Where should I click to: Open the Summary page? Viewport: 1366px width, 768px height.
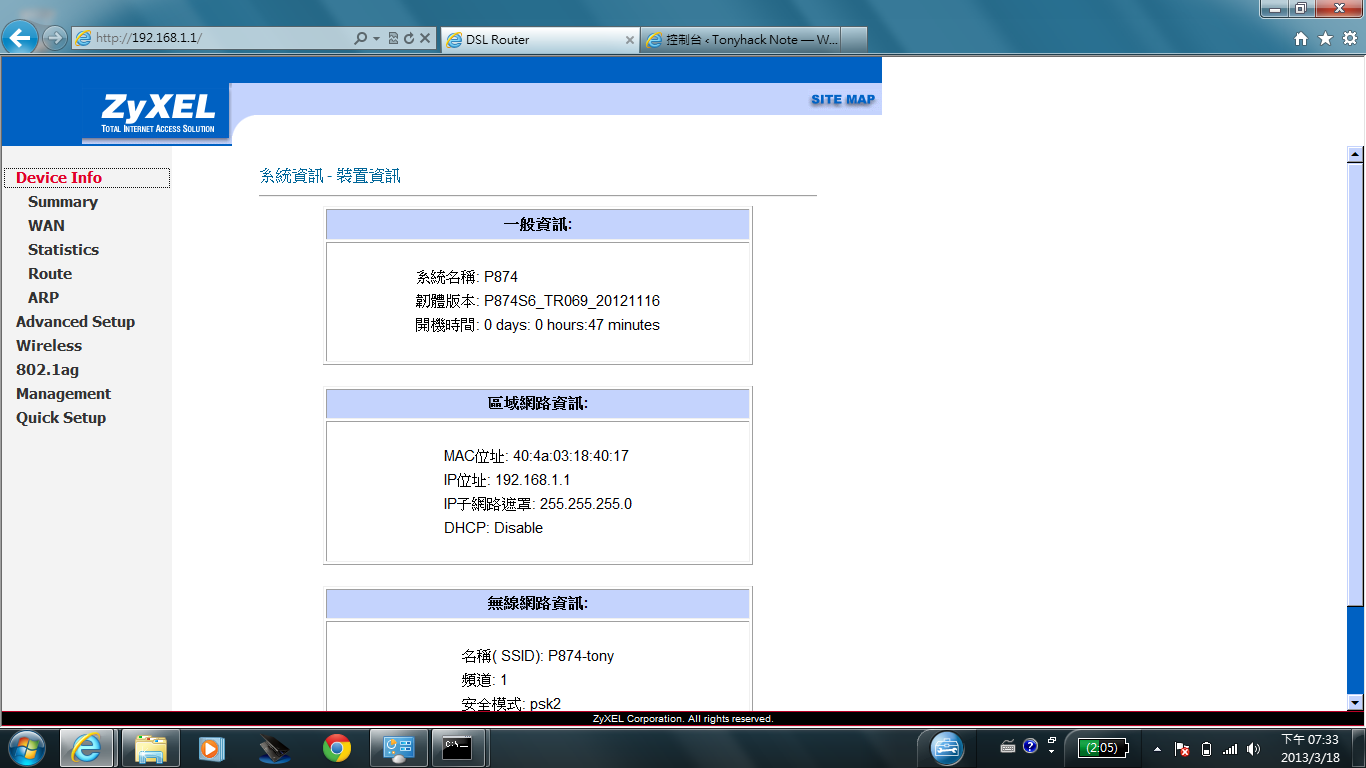click(63, 202)
